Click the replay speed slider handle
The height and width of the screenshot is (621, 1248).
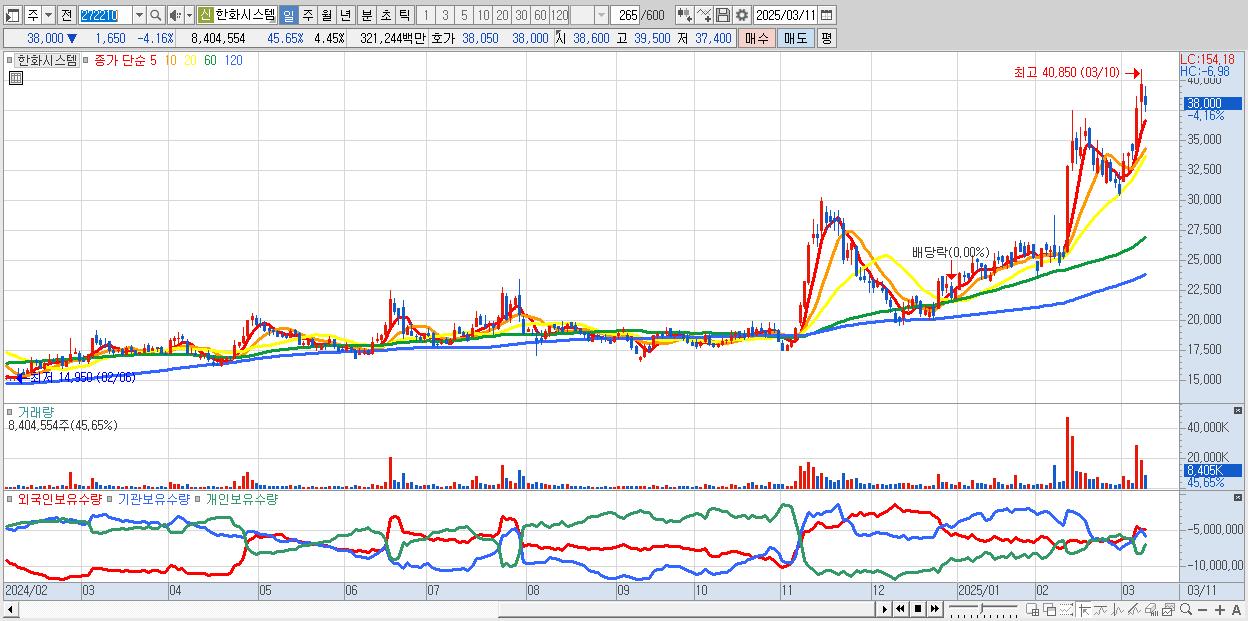coord(981,609)
